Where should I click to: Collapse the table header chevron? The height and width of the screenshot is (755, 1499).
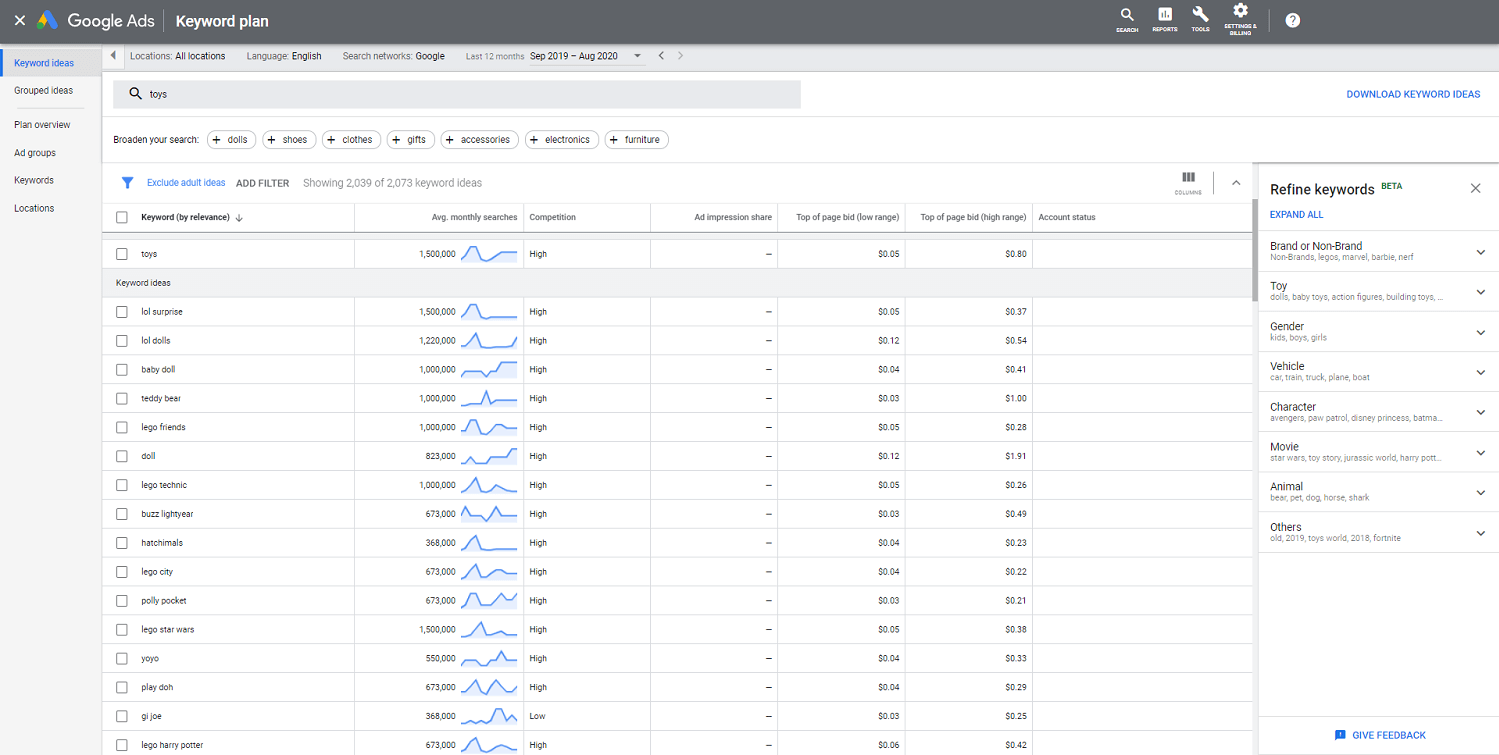coord(1236,183)
